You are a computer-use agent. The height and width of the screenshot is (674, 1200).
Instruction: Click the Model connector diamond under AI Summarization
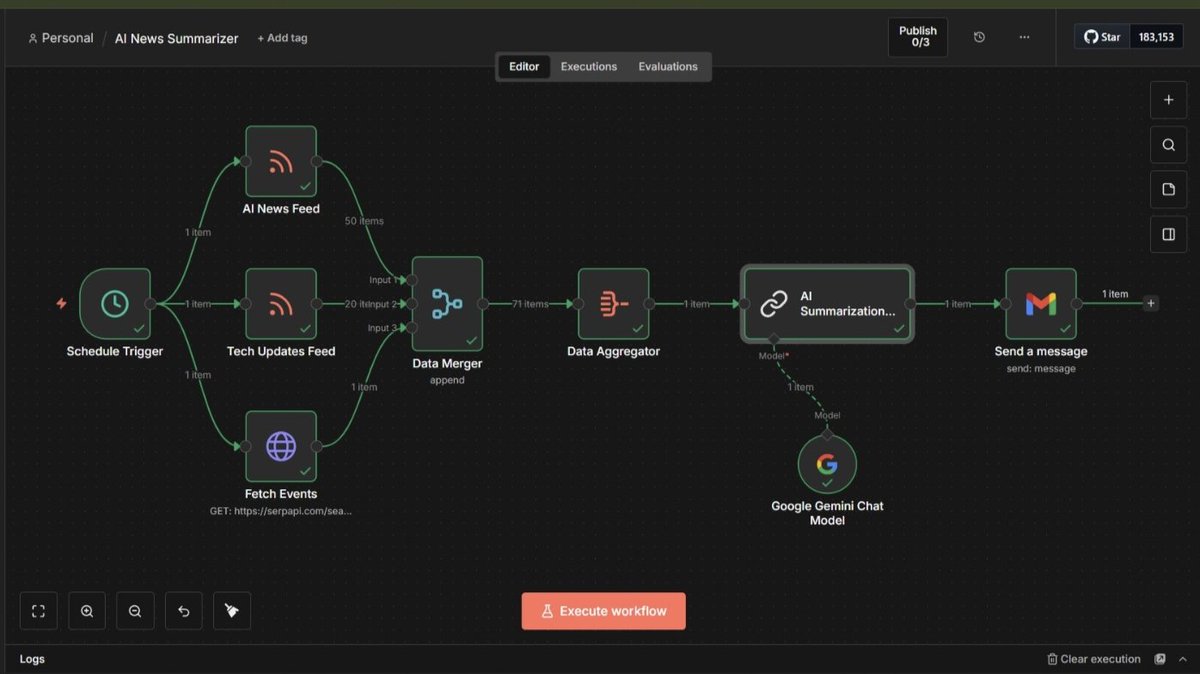(773, 340)
